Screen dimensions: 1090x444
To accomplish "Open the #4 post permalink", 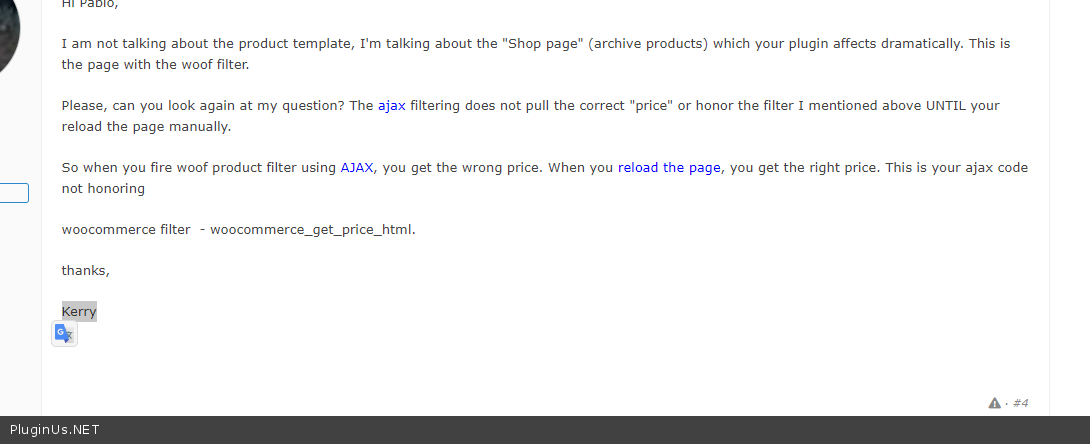I will tap(1020, 403).
